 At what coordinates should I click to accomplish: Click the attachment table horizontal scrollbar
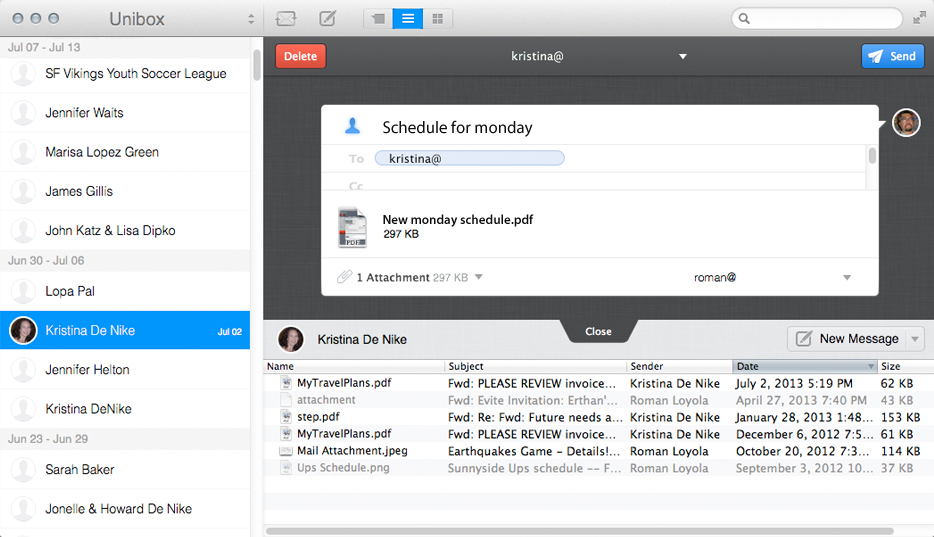[580, 531]
